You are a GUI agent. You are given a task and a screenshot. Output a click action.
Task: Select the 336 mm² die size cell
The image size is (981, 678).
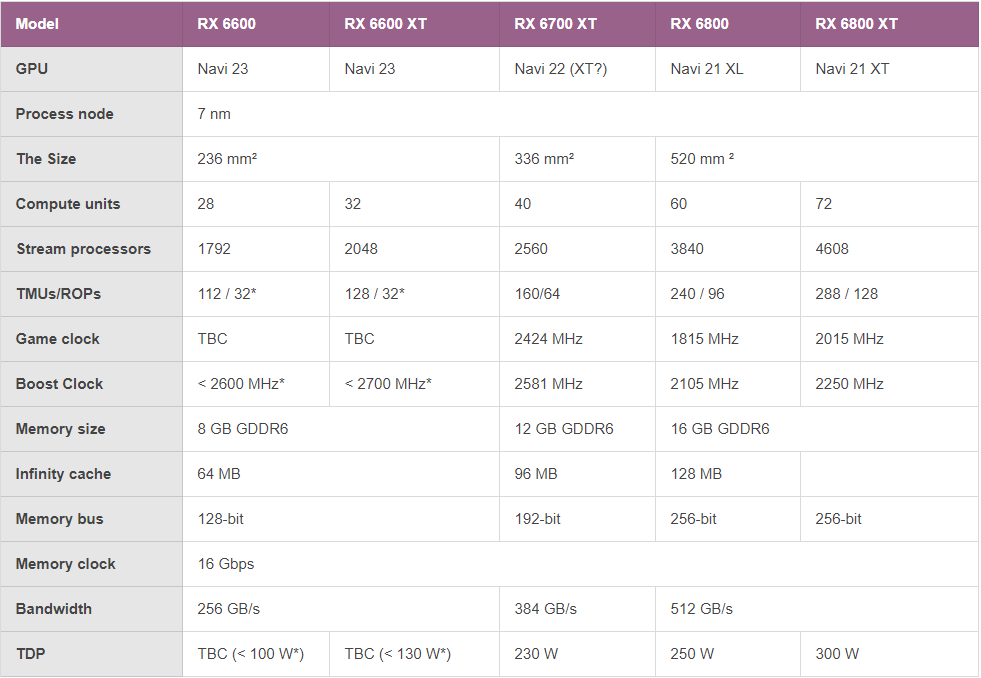coord(544,159)
